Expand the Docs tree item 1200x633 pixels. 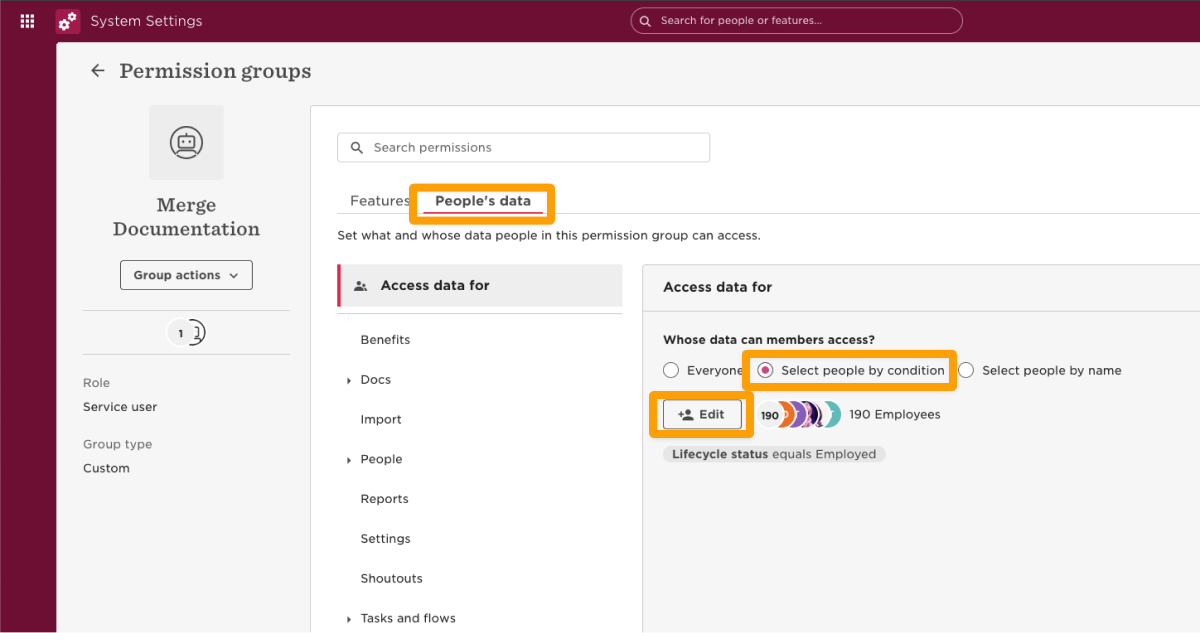(x=349, y=381)
